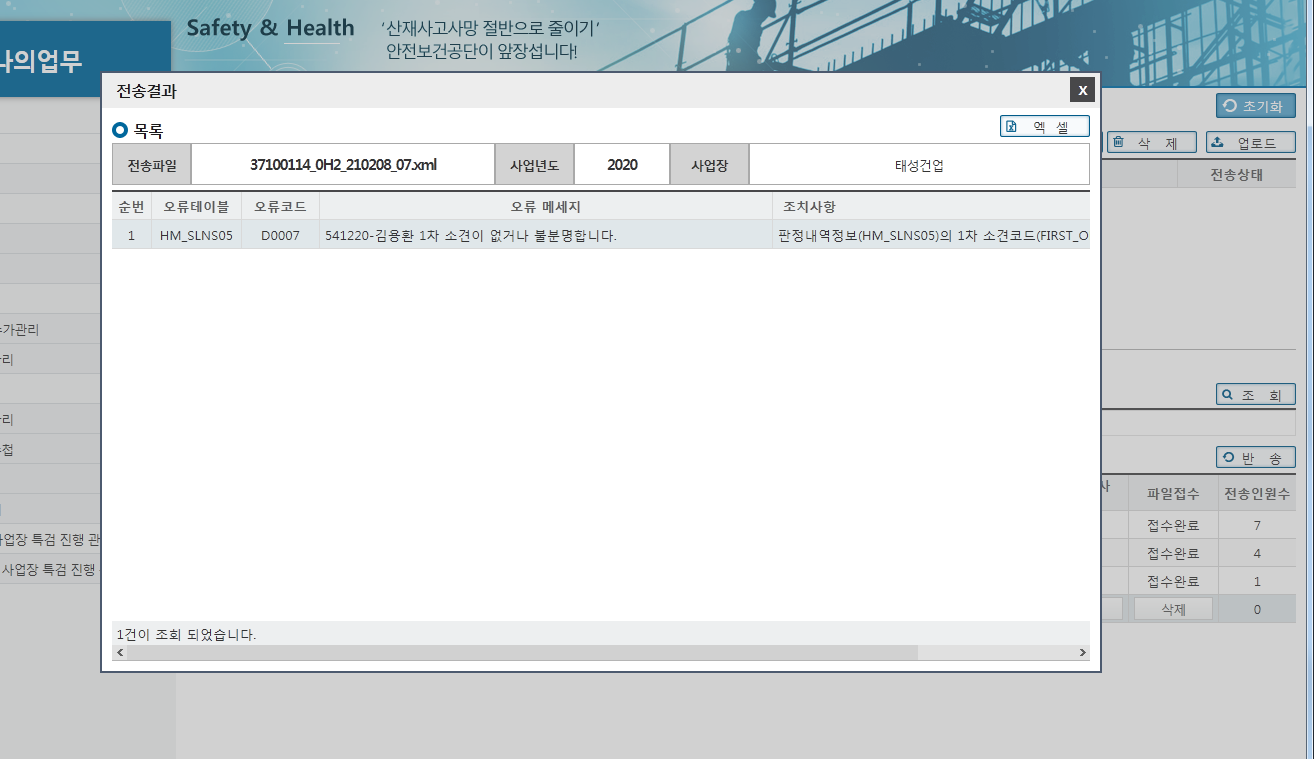The width and height of the screenshot is (1314, 759).
Task: Click horizontal scrollbar right arrow
Action: (1082, 652)
